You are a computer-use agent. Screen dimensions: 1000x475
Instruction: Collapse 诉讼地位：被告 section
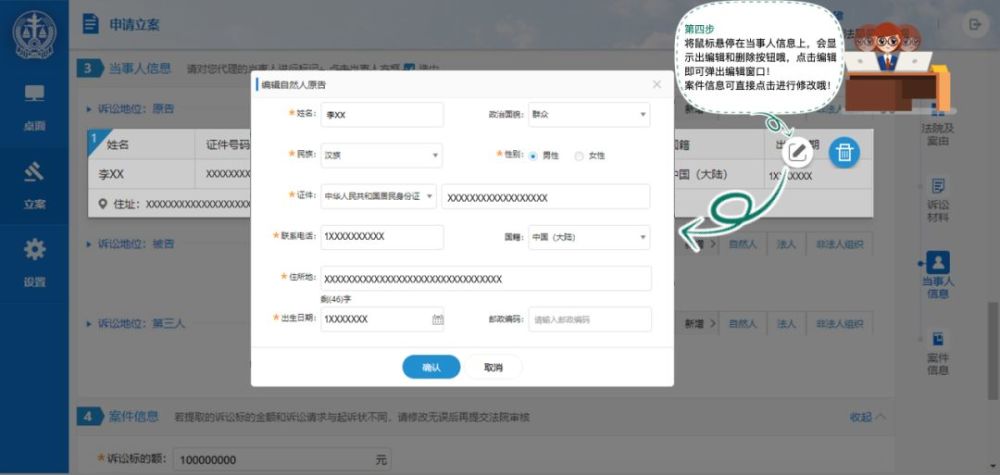point(89,244)
